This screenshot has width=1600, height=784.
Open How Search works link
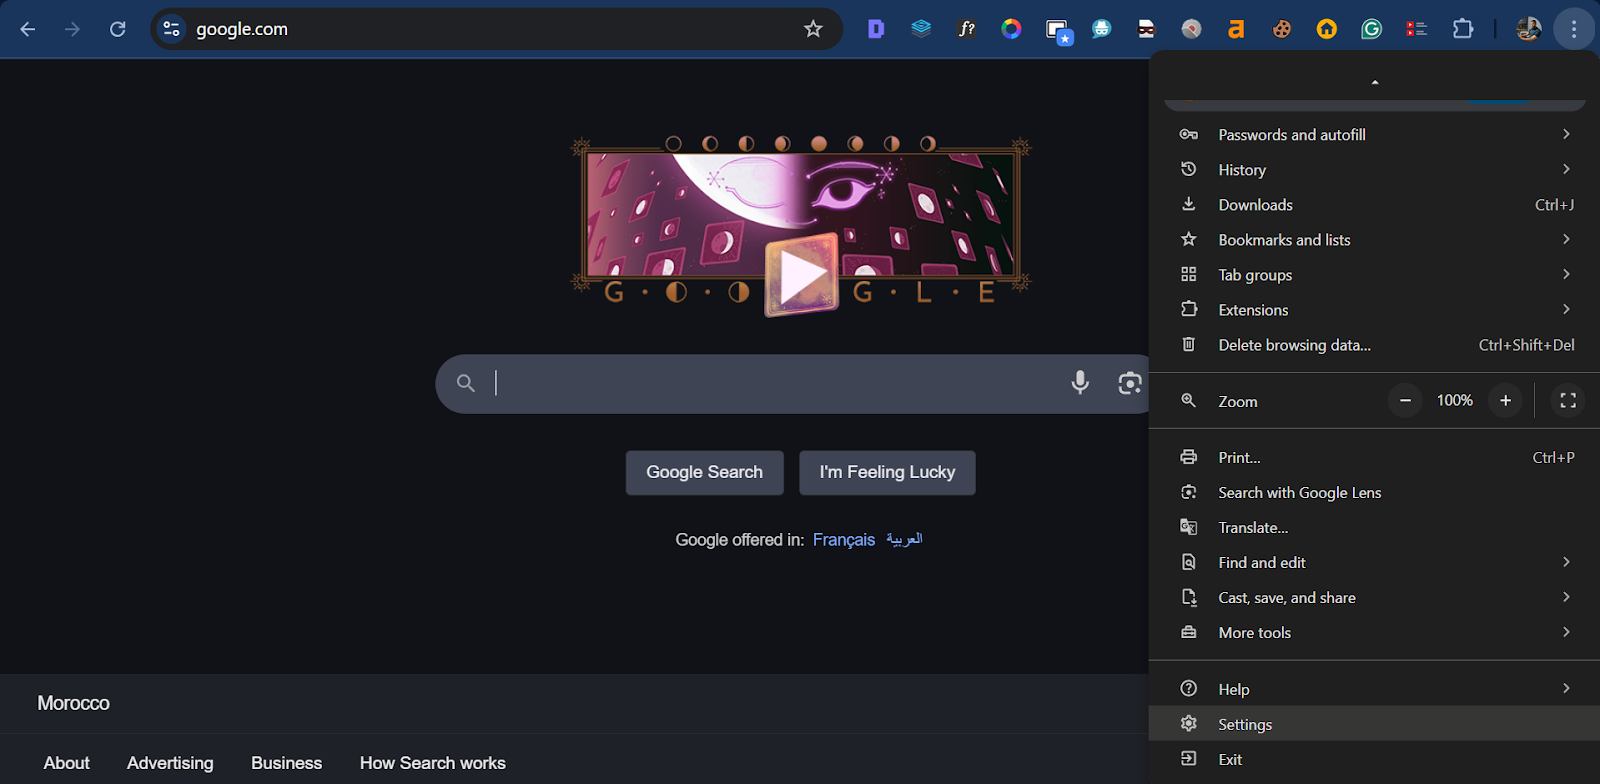[433, 763]
